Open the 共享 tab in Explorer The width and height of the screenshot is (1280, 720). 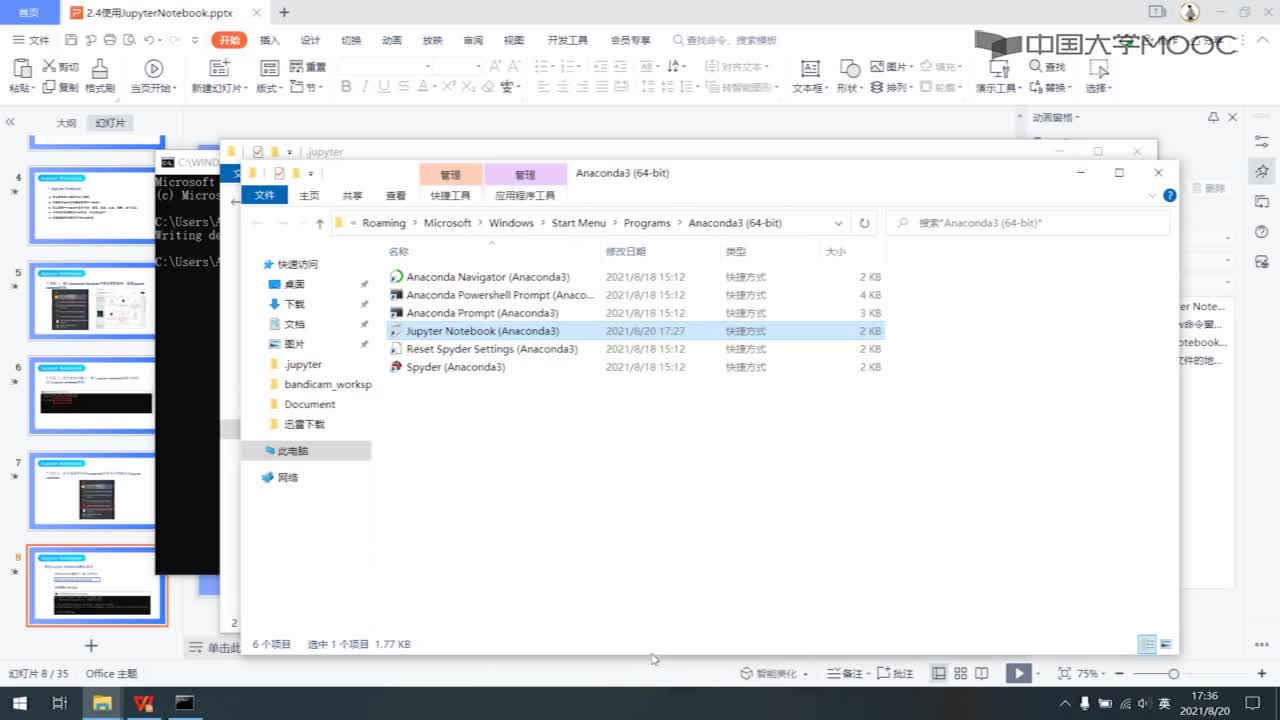(x=352, y=196)
